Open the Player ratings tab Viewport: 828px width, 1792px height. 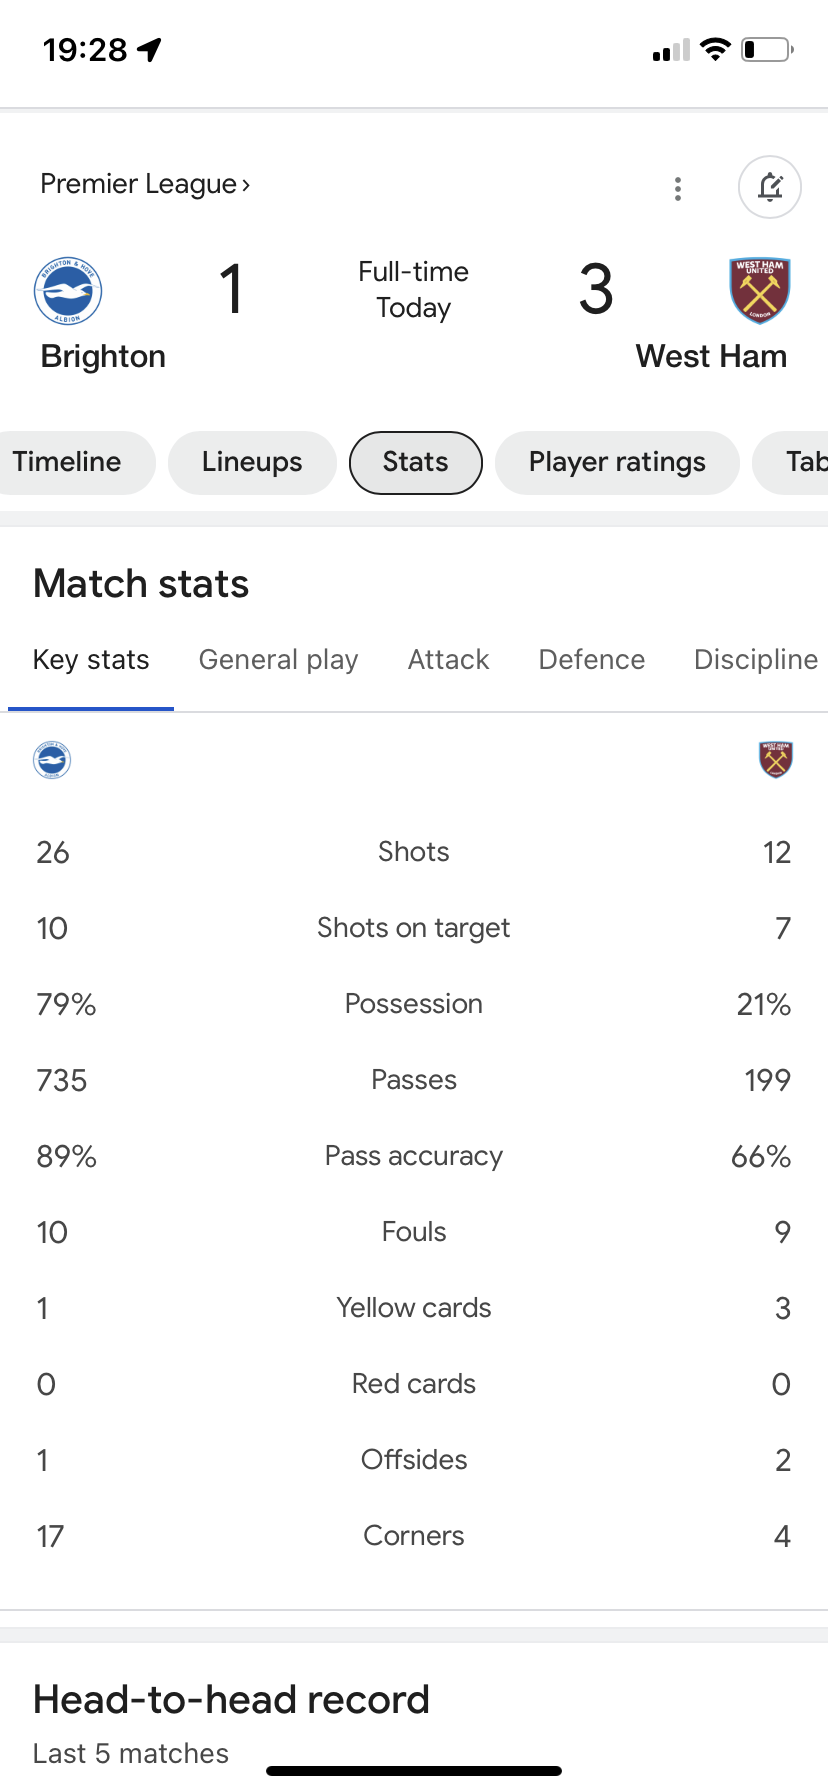click(617, 462)
